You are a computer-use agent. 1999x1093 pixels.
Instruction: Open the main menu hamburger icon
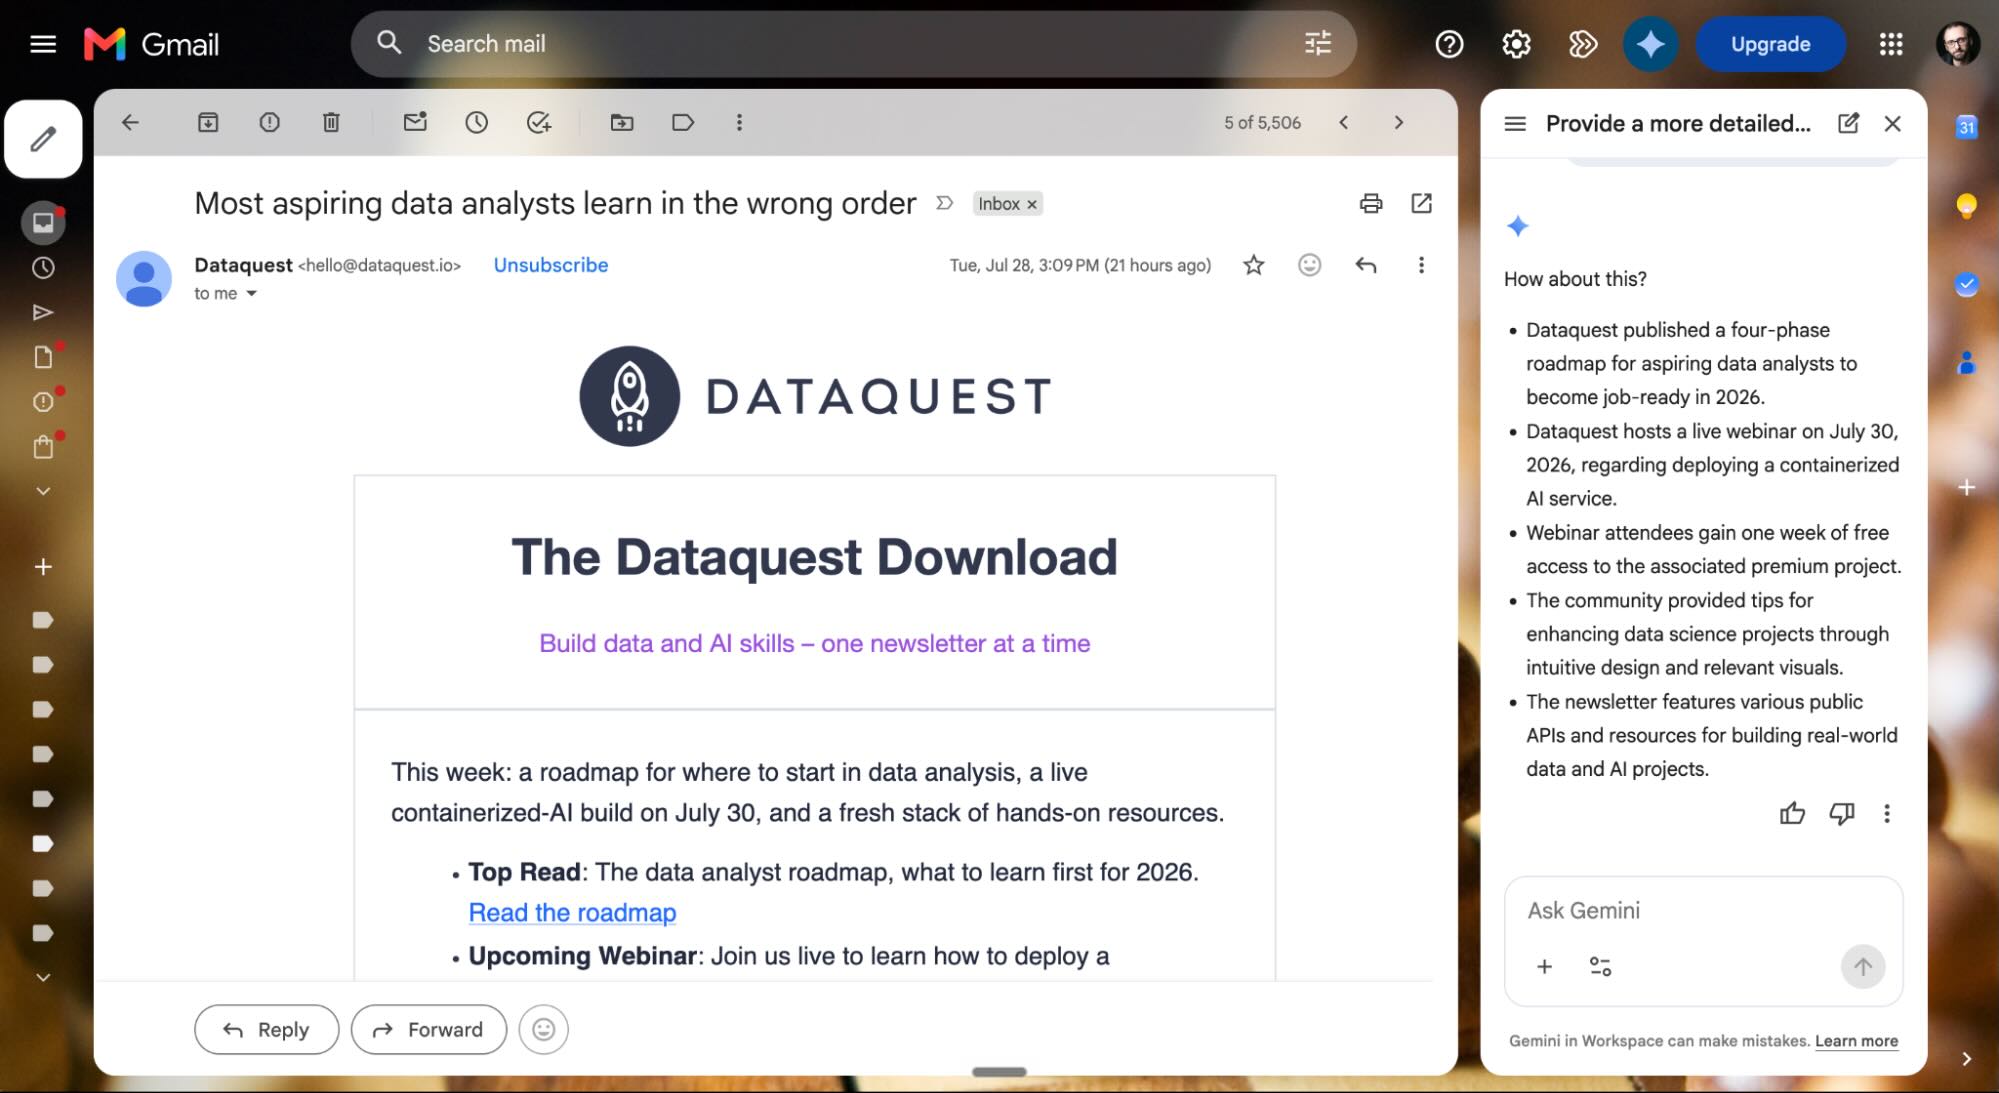[43, 44]
